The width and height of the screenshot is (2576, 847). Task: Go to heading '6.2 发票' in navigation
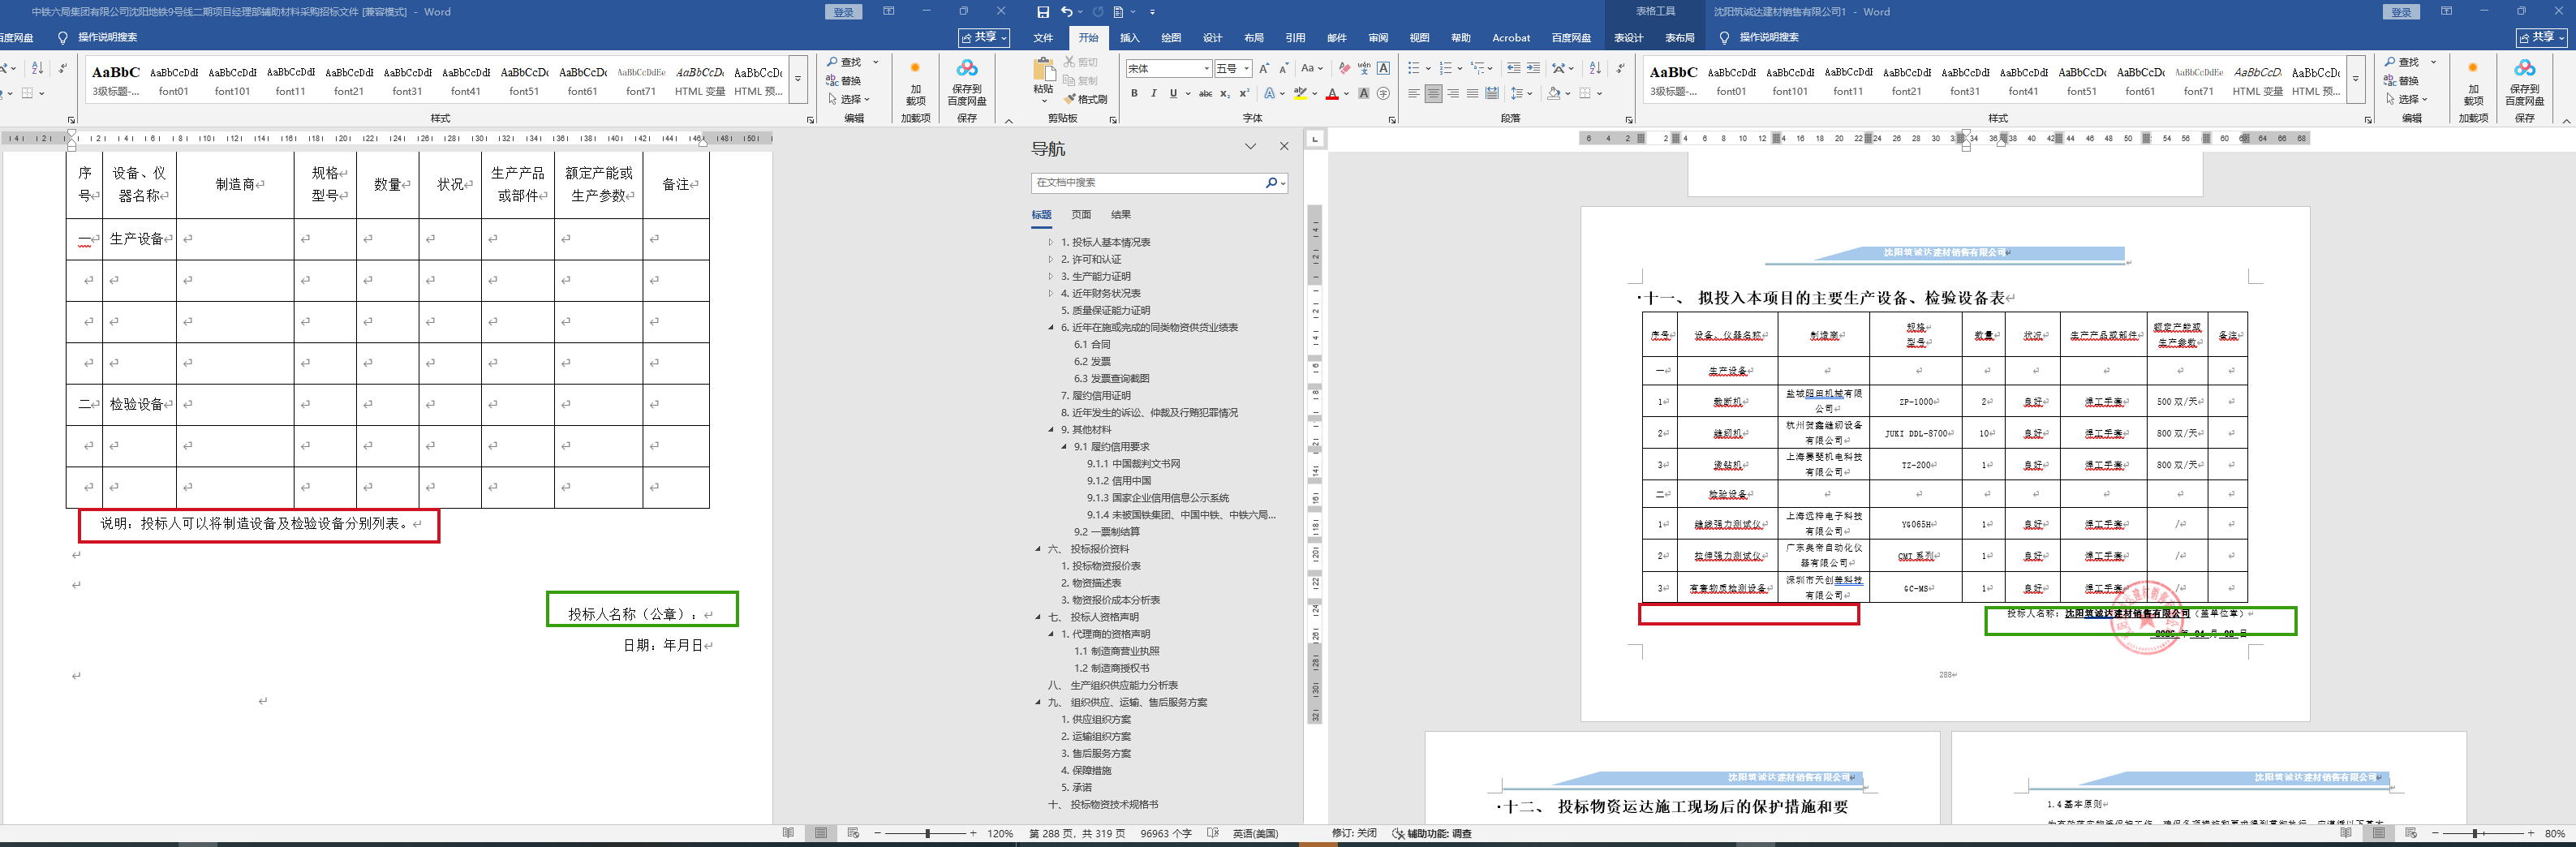[x=1092, y=361]
